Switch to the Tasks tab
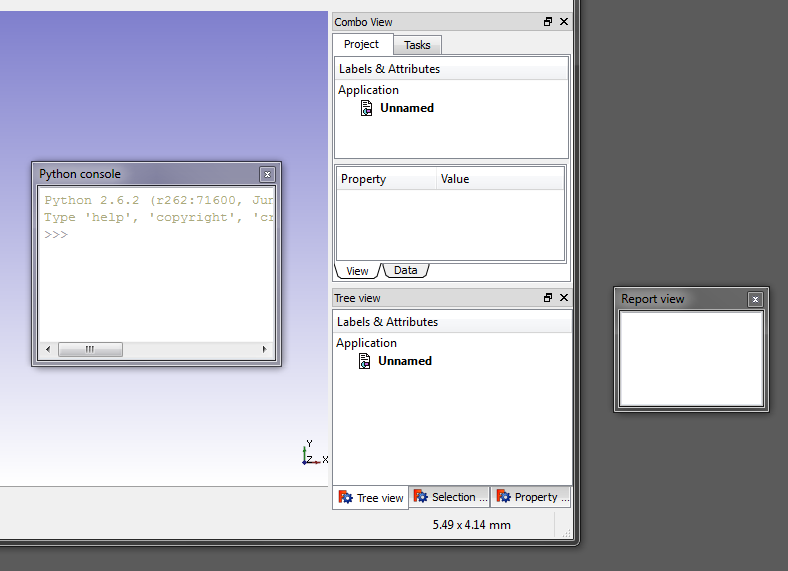This screenshot has height=571, width=788. [417, 45]
